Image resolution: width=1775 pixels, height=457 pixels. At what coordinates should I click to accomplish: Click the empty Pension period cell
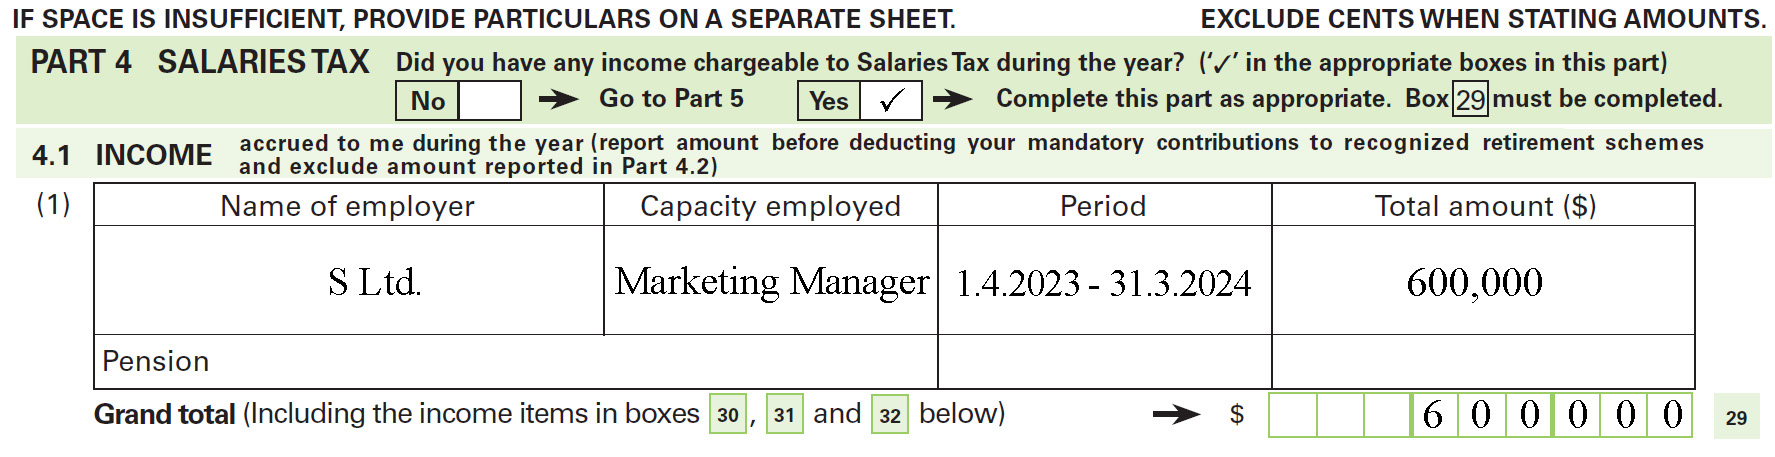[x=1105, y=362]
